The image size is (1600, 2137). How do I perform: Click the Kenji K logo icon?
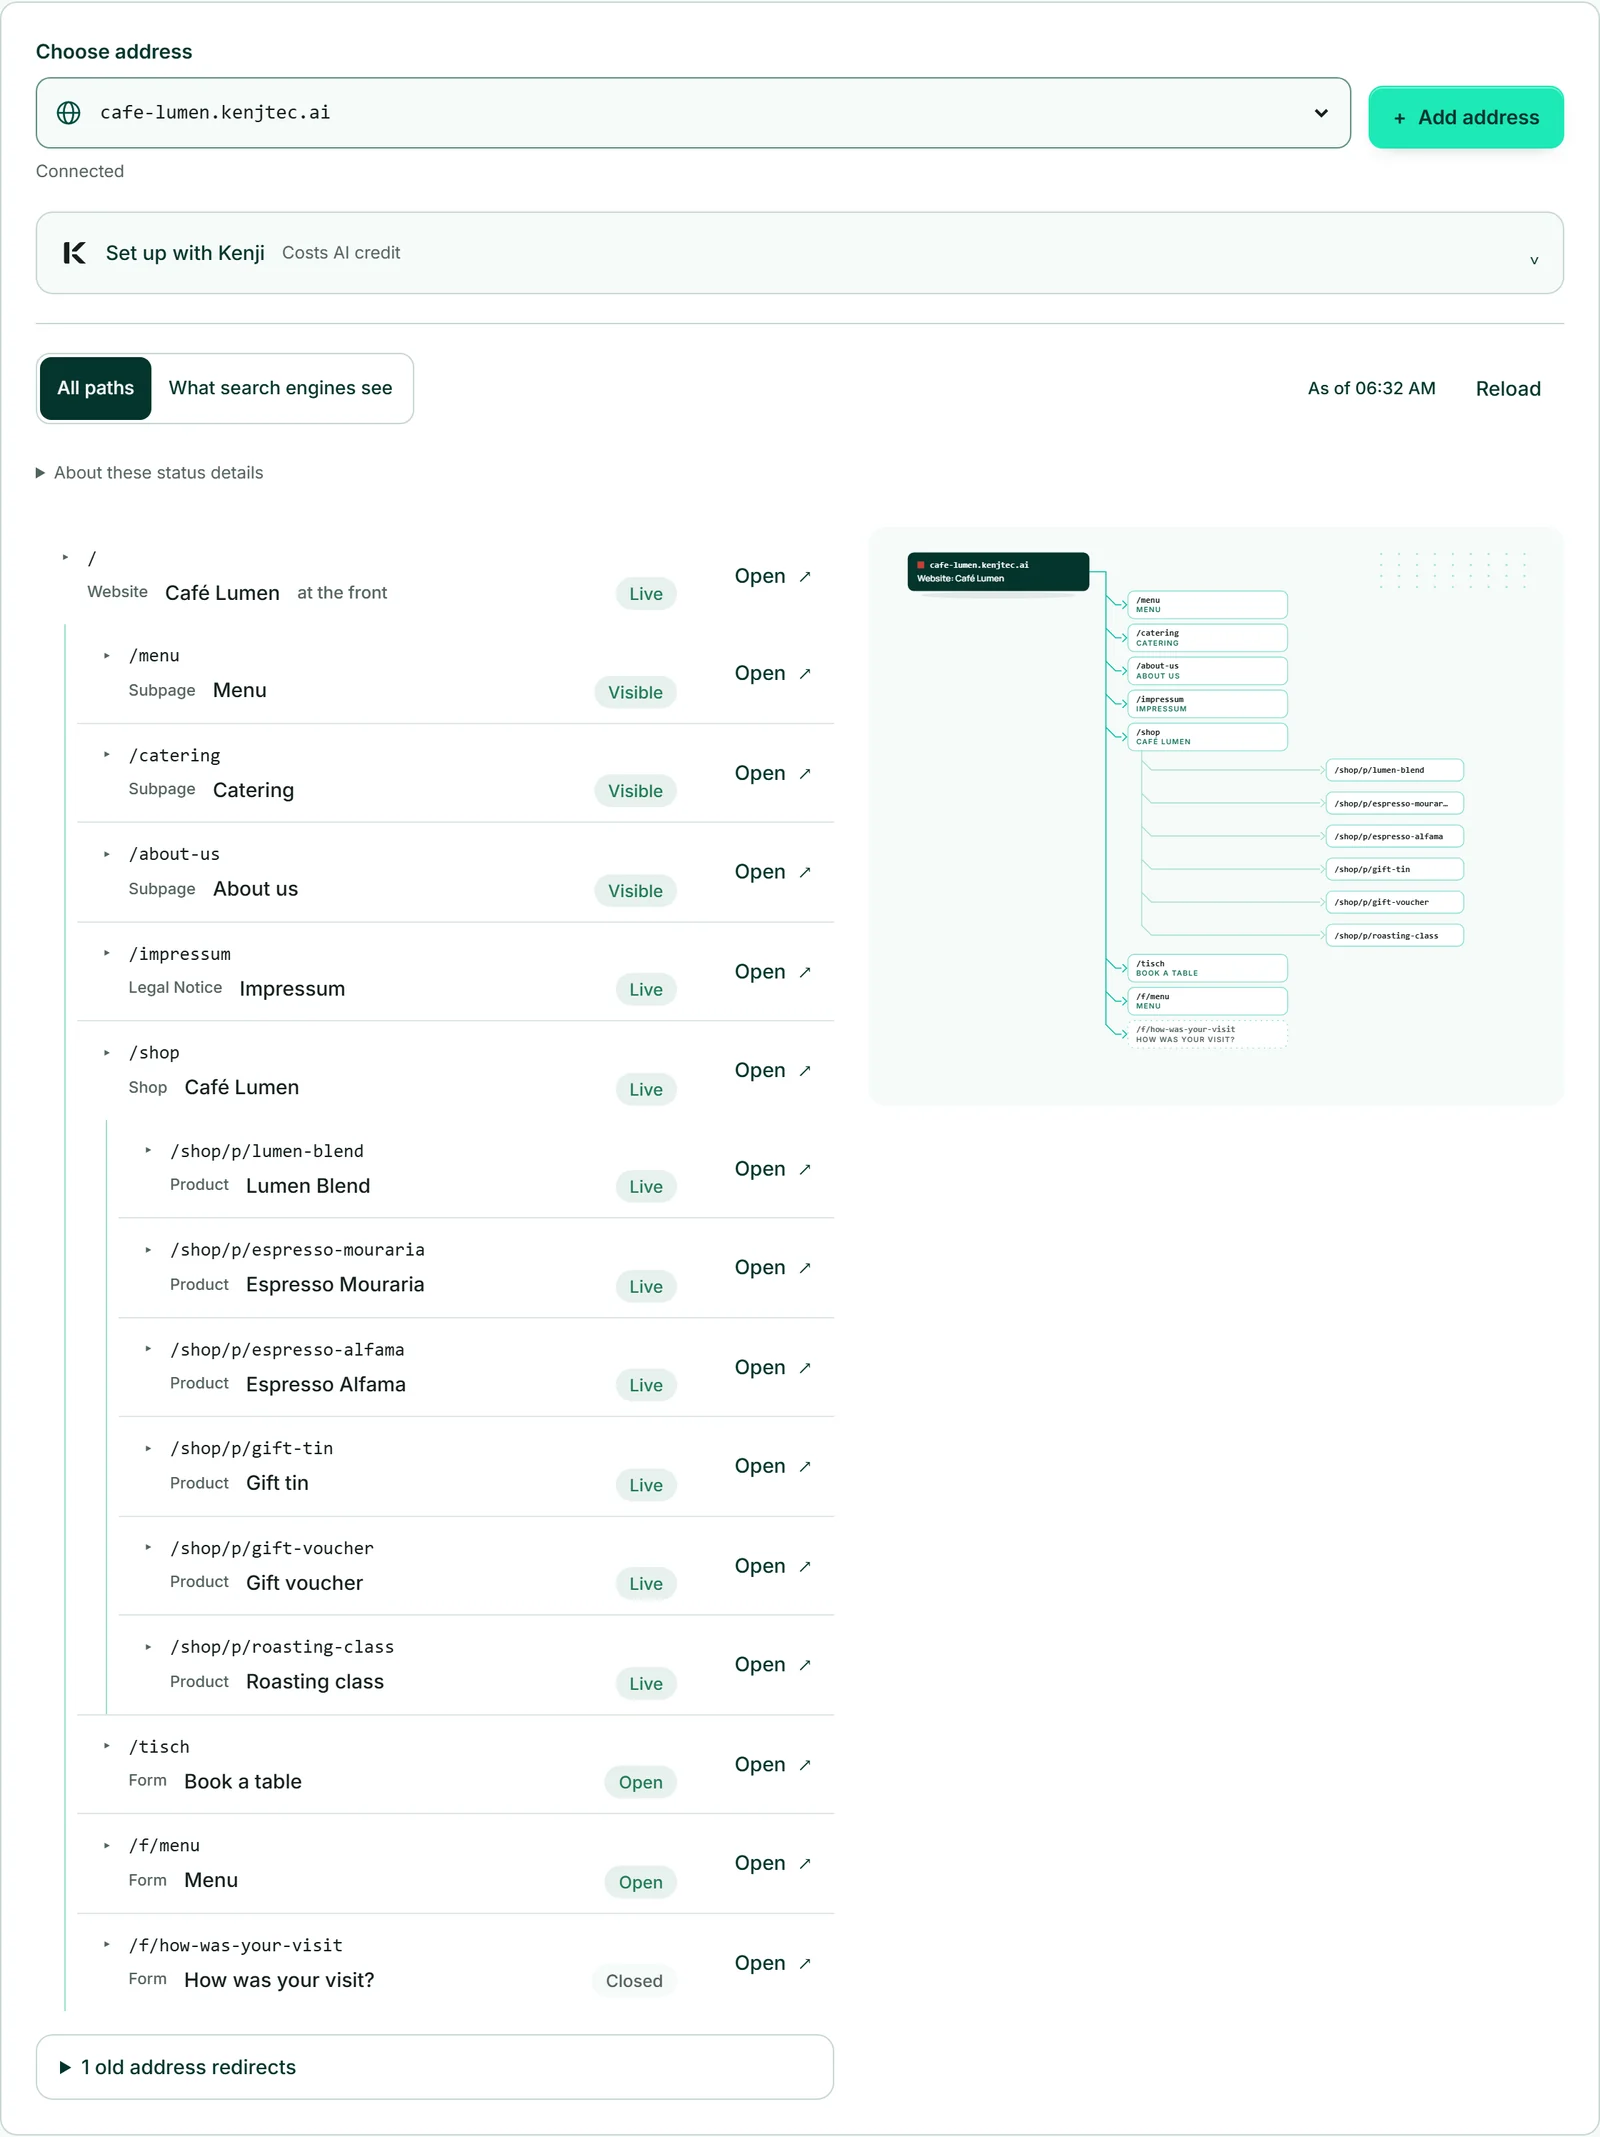coord(74,253)
